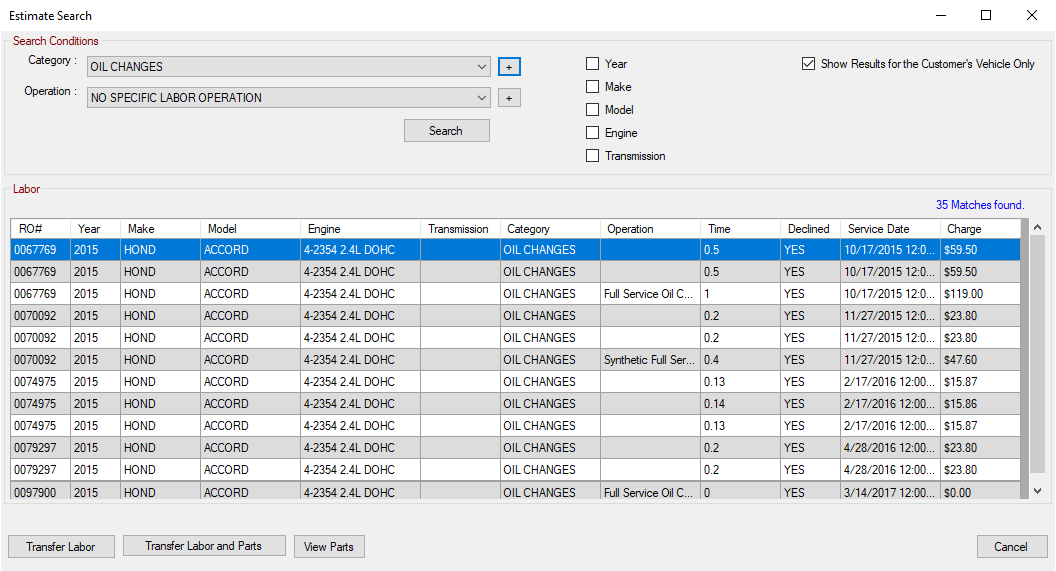The width and height of the screenshot is (1056, 571).
Task: Sort by the Declined column header
Action: (810, 229)
